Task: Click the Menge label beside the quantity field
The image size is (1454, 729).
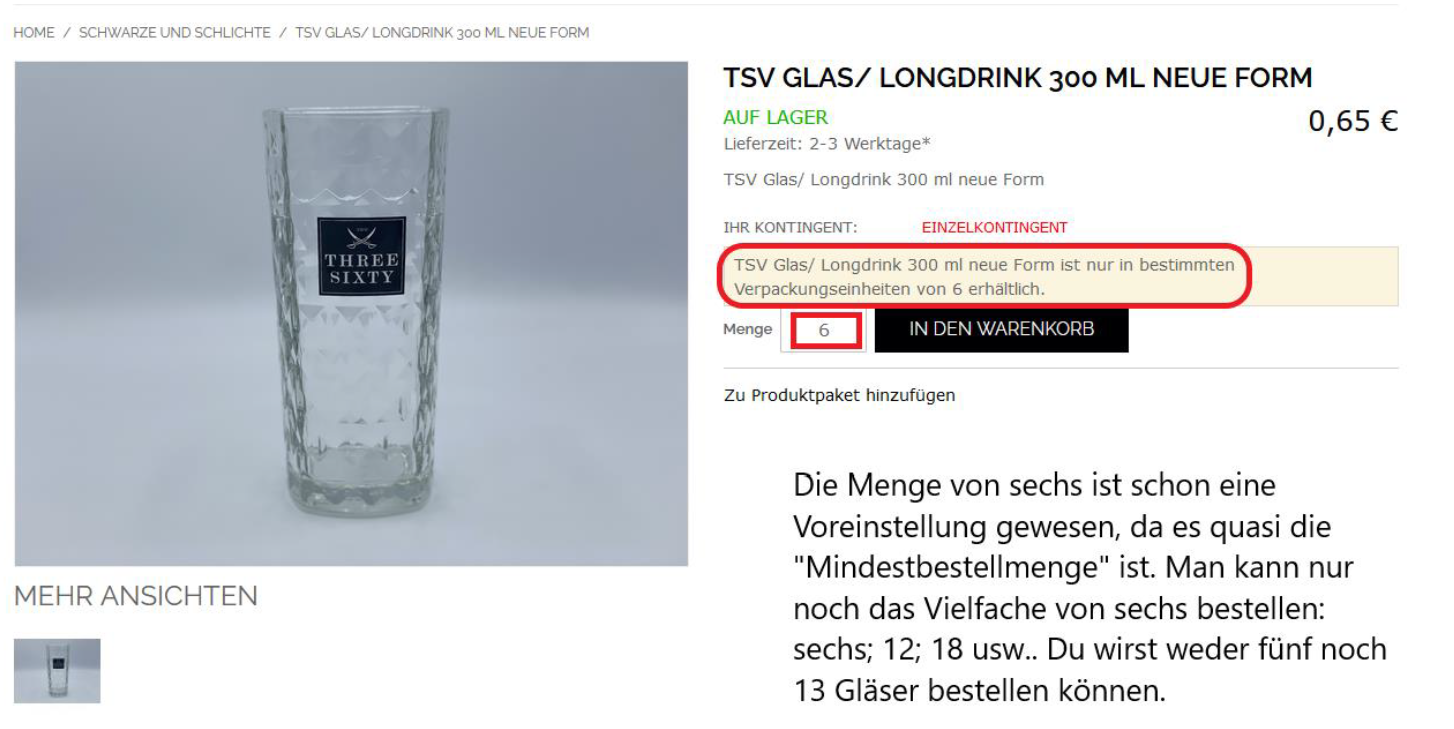Action: coord(747,330)
